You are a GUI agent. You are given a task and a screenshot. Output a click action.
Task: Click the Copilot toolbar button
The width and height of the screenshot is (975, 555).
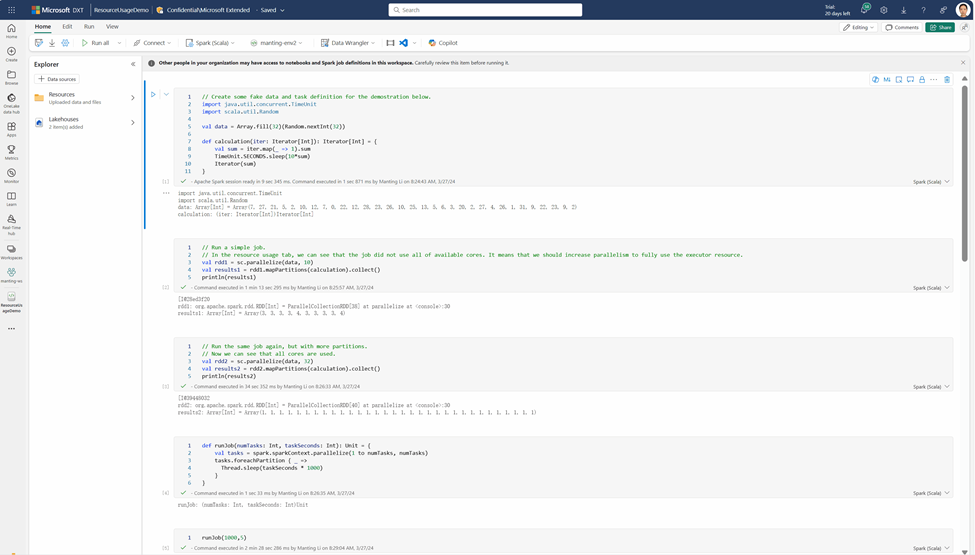click(x=443, y=43)
